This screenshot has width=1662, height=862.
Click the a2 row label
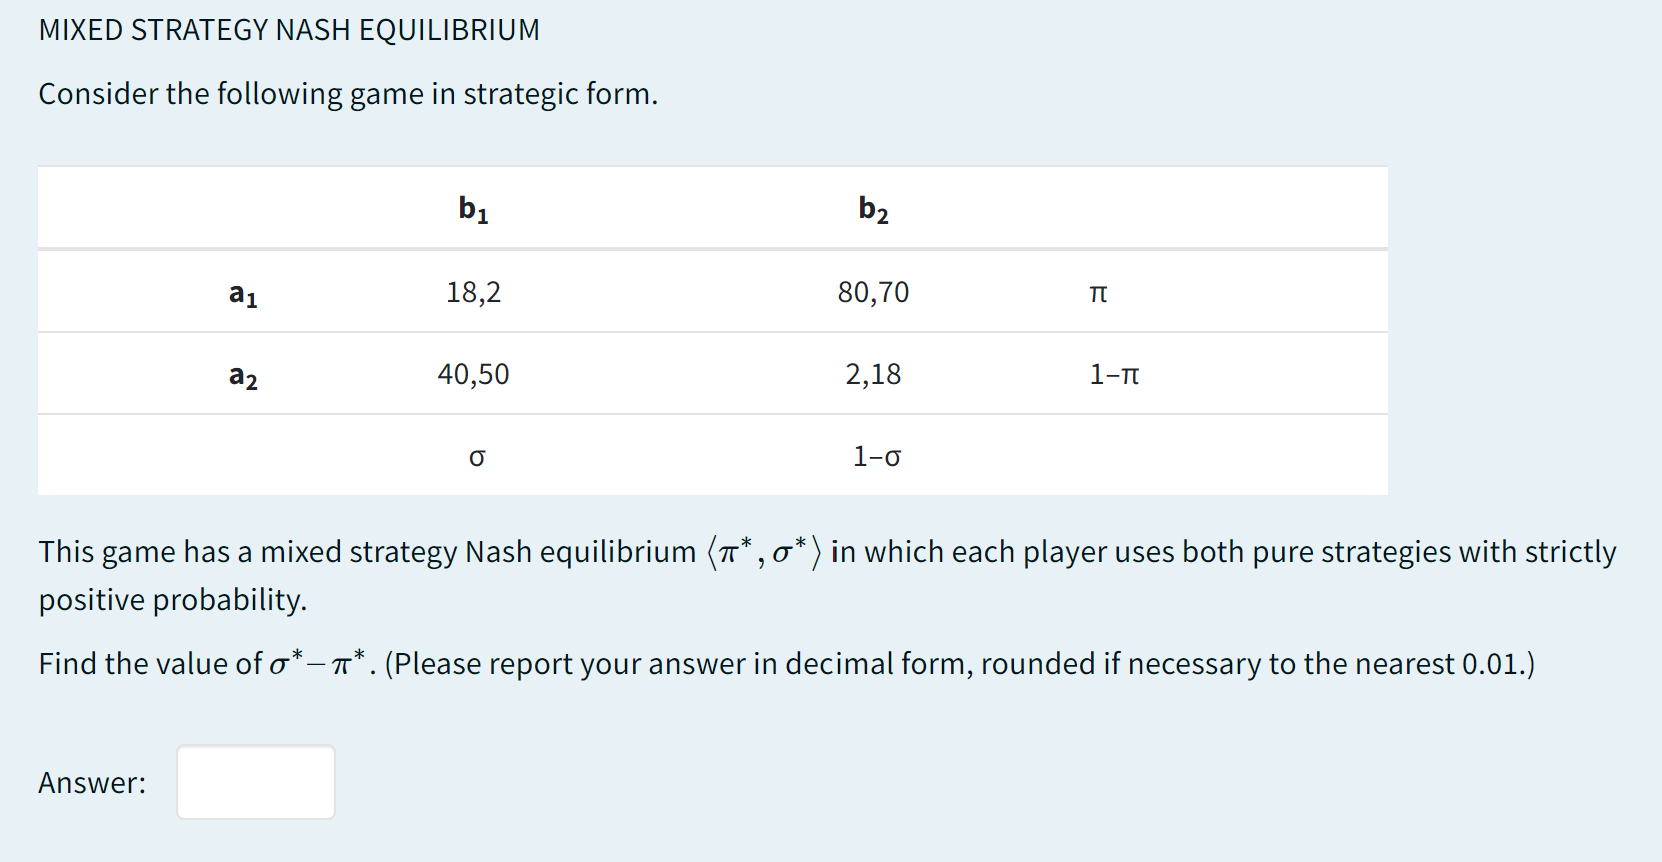click(242, 375)
